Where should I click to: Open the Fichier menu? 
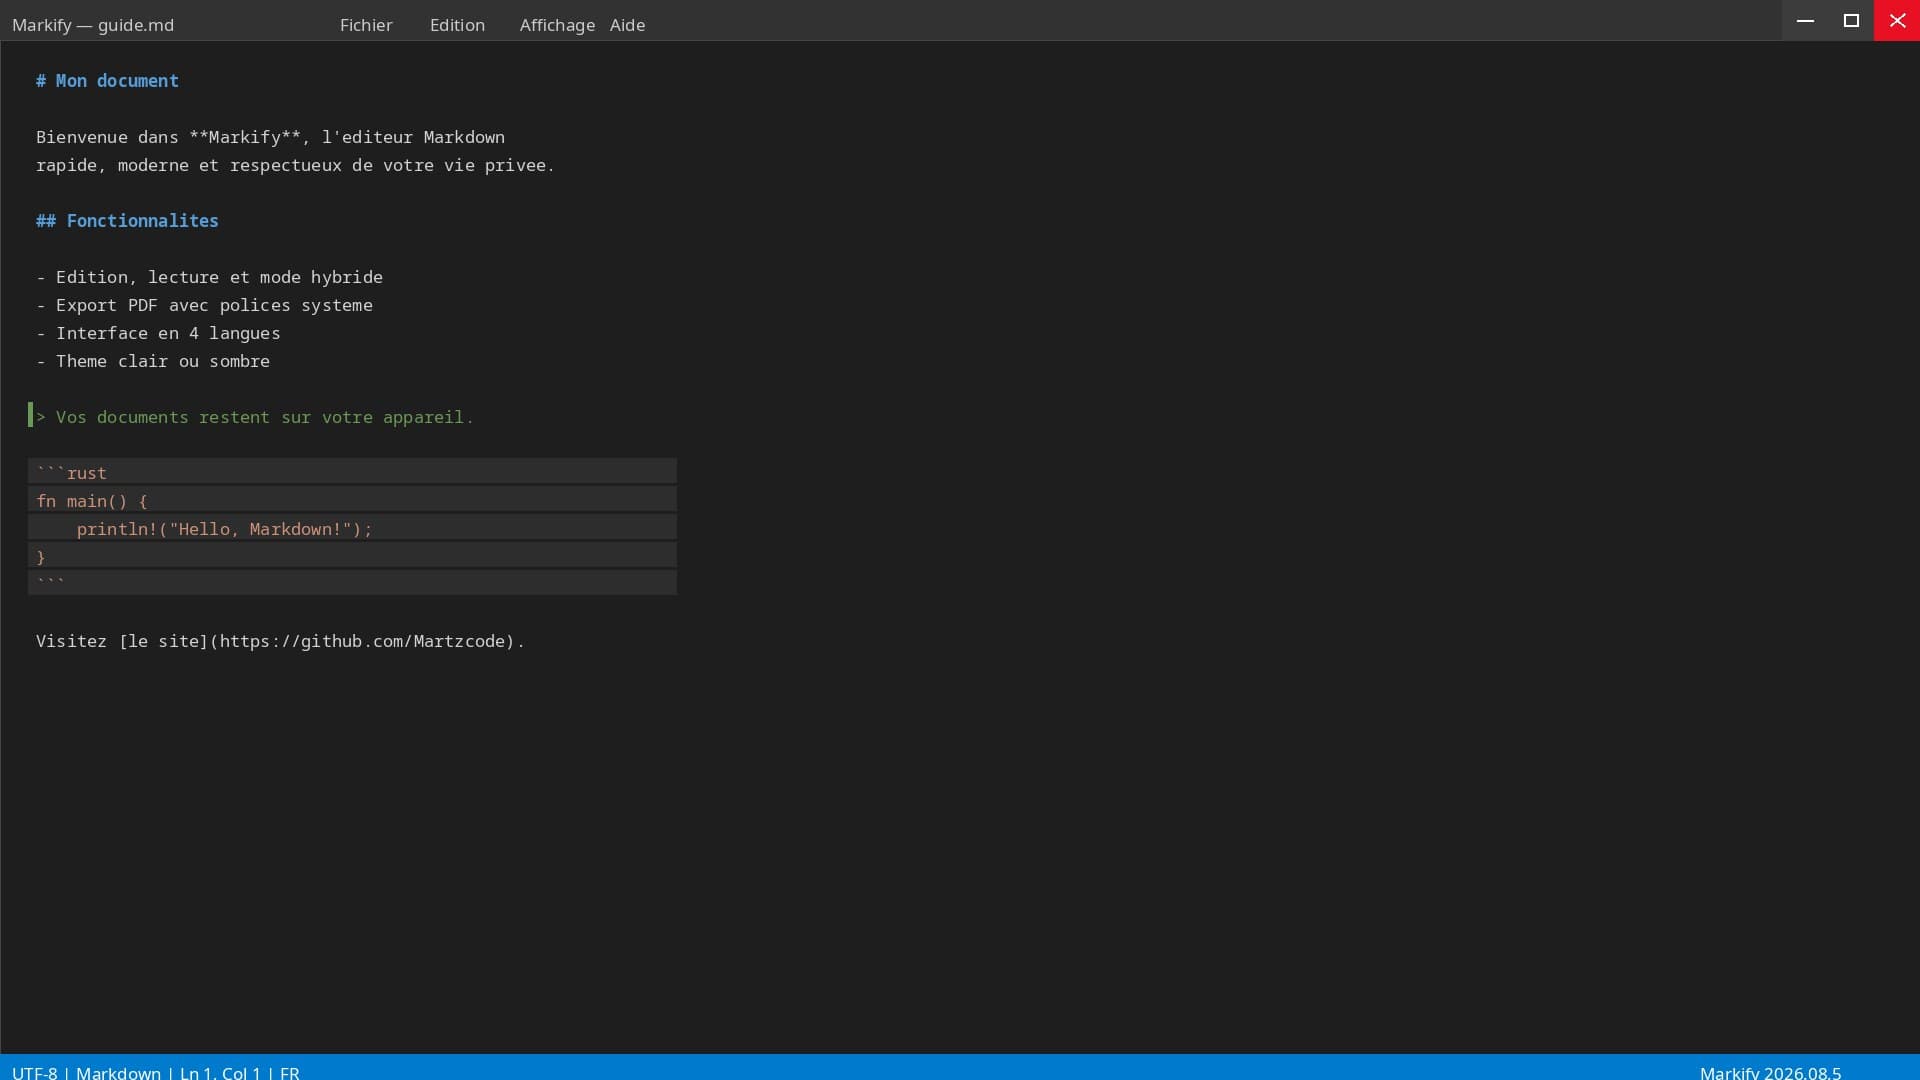tap(366, 25)
